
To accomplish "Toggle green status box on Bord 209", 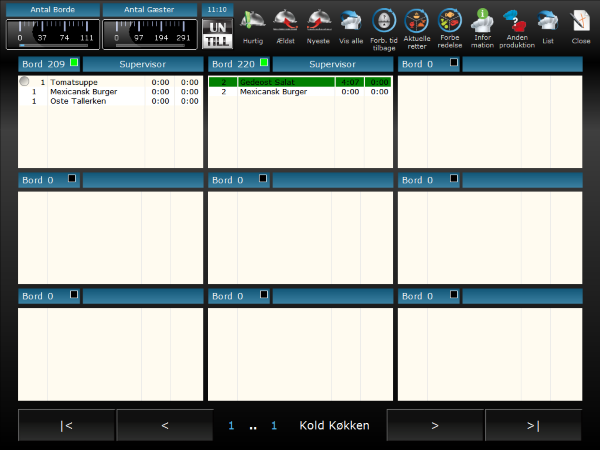I will [73, 63].
